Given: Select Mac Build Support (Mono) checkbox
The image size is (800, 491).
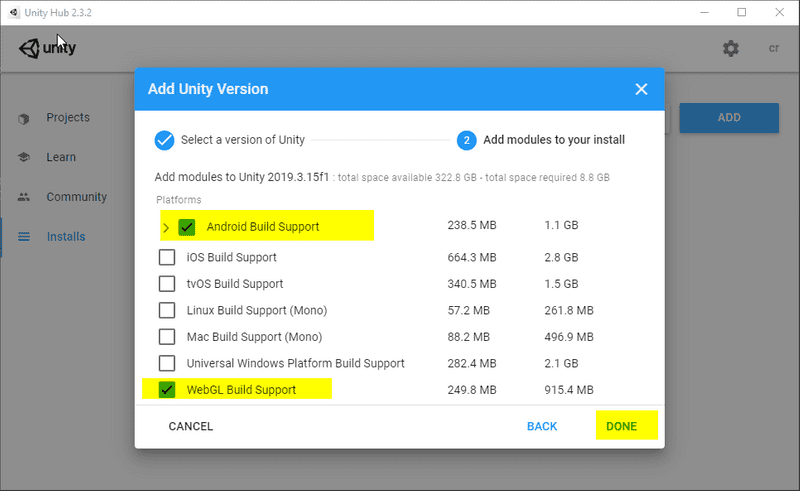Looking at the screenshot, I should click(x=167, y=337).
